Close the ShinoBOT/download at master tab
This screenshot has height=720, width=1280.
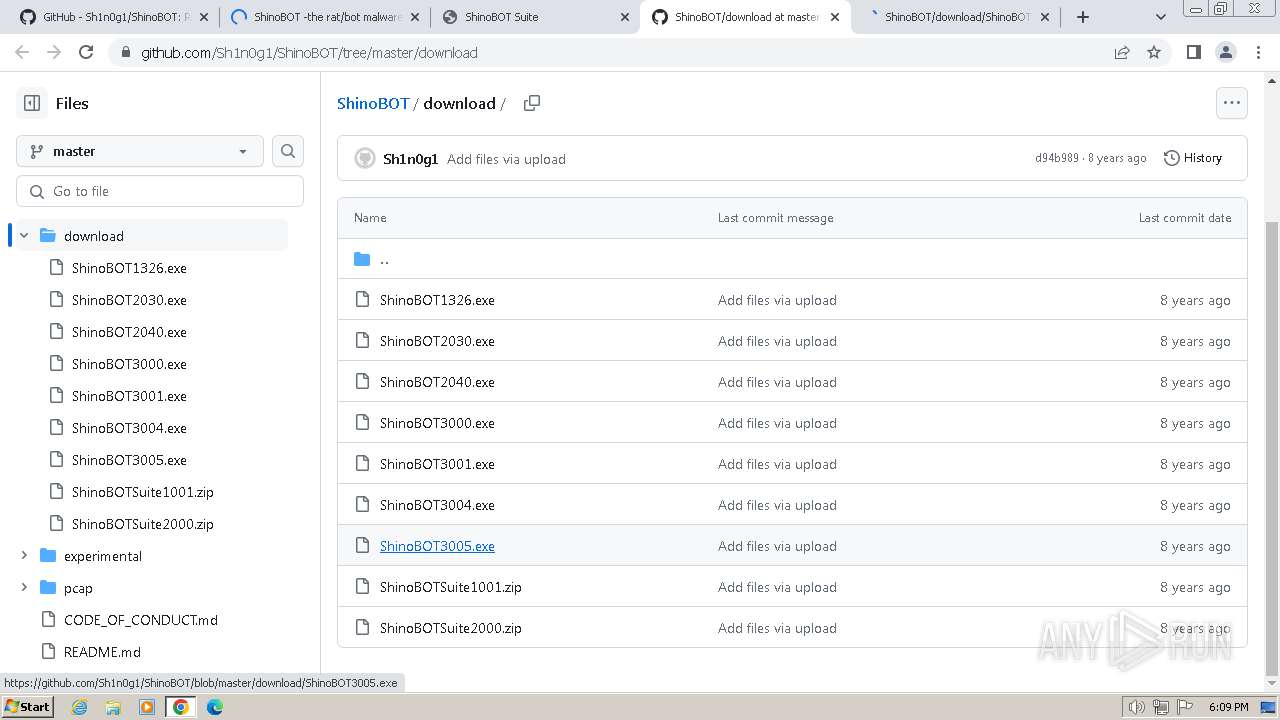coord(835,17)
